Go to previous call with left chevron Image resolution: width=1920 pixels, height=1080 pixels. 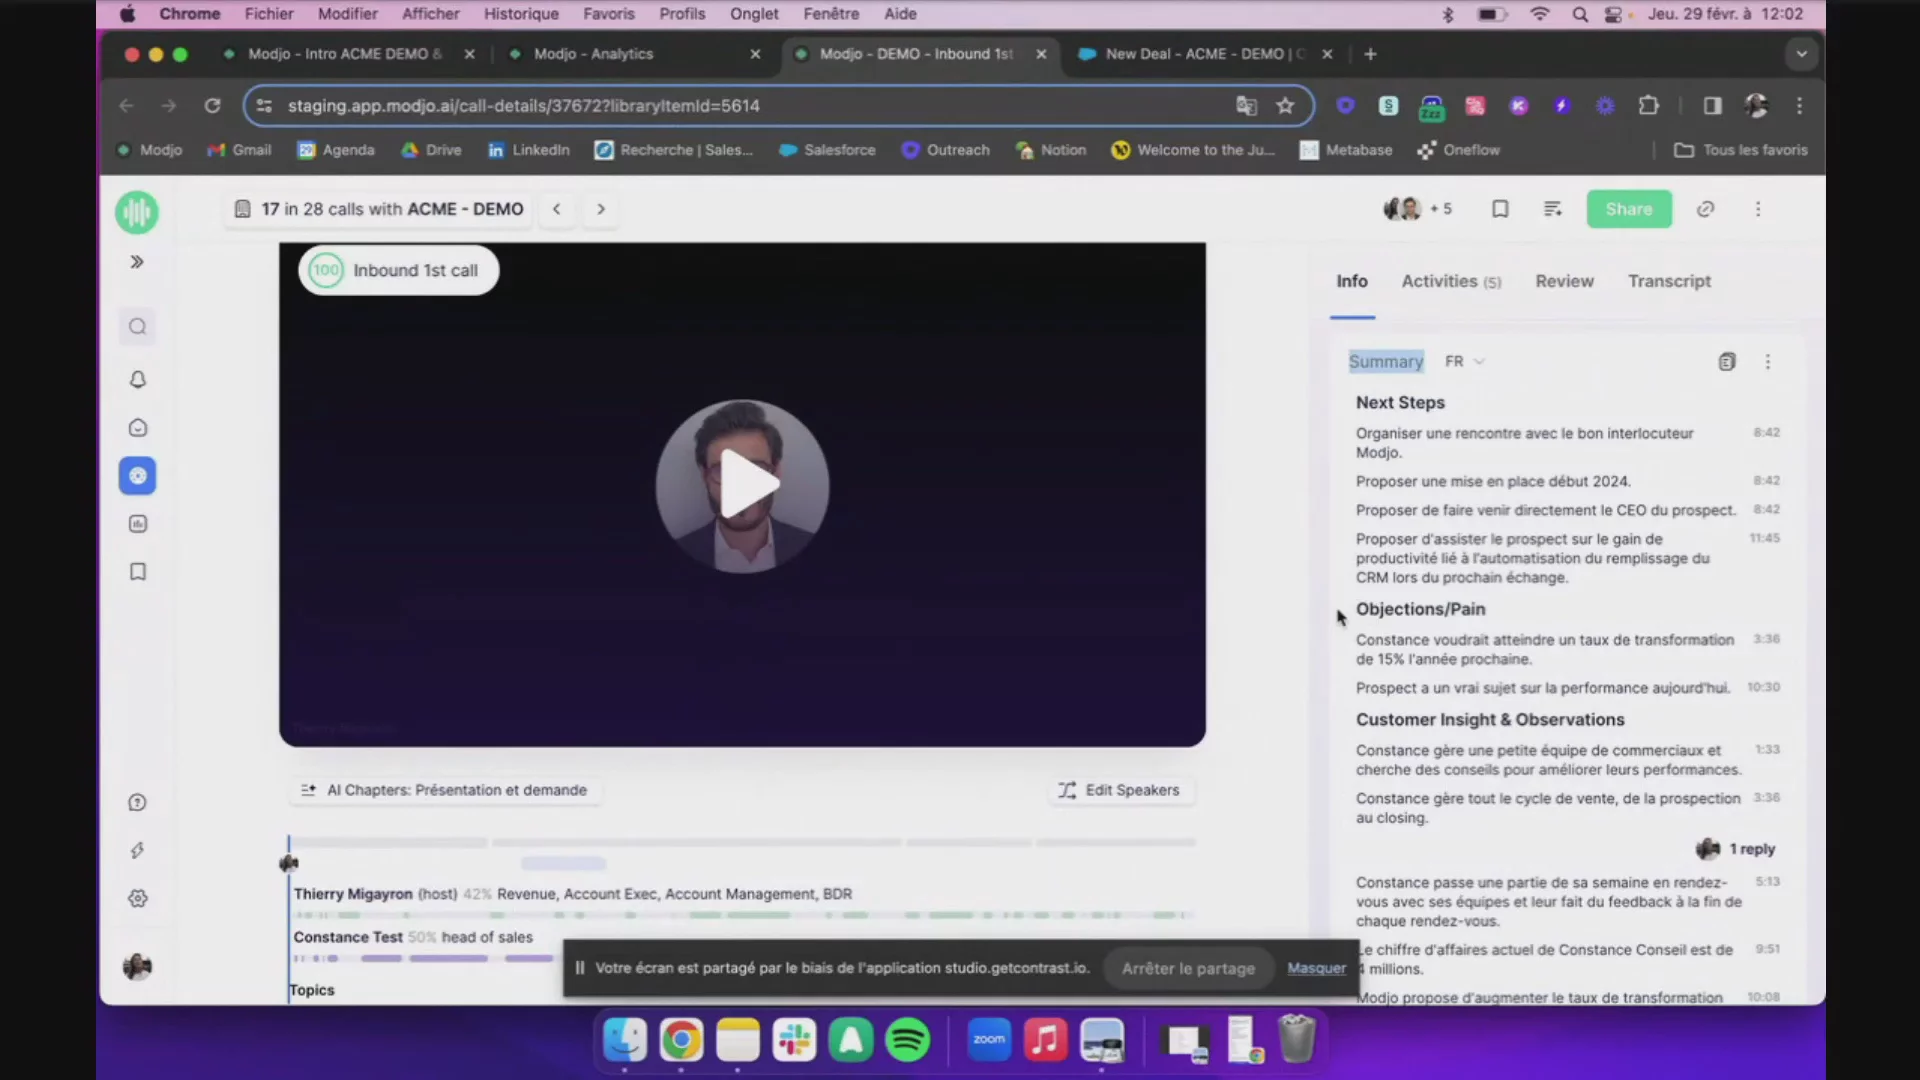(x=557, y=209)
